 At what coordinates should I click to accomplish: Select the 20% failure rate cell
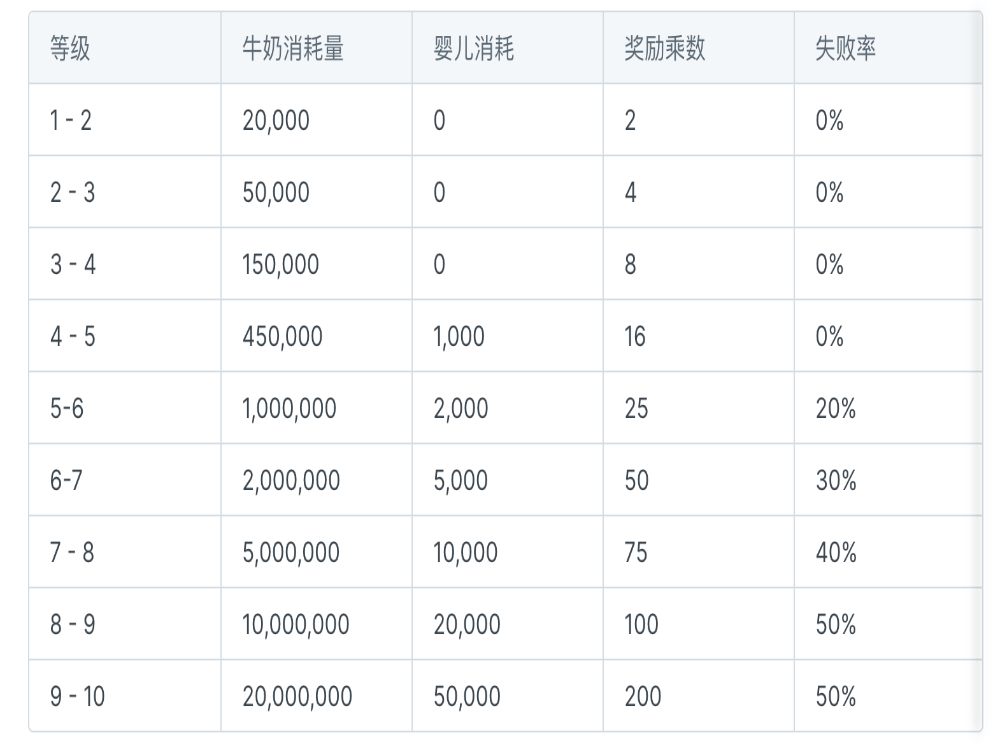[888, 408]
